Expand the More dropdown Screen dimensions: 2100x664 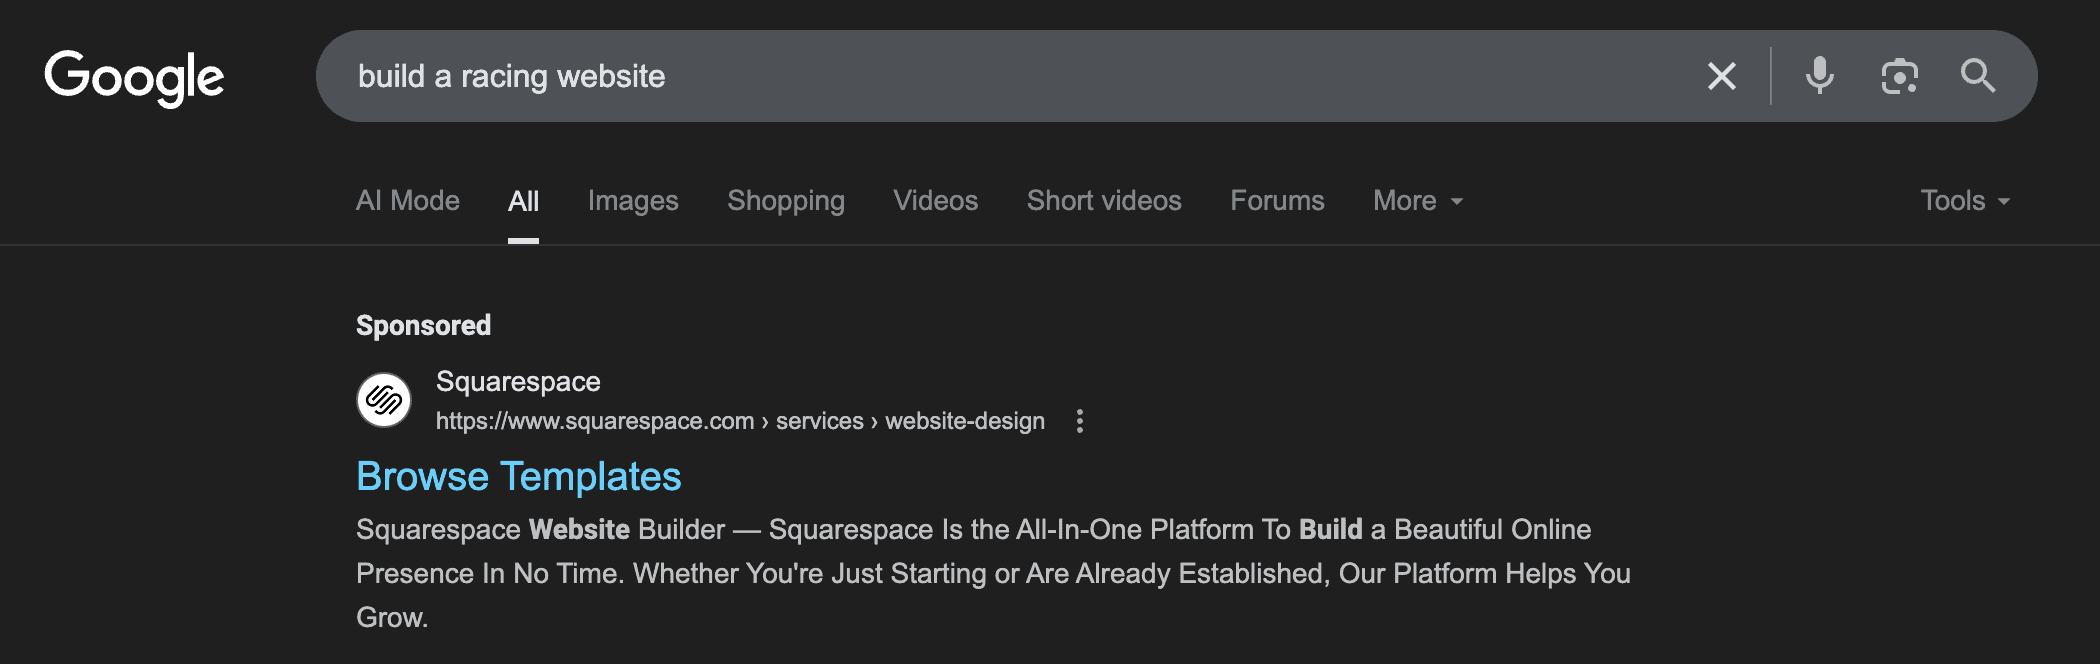[x=1418, y=201]
